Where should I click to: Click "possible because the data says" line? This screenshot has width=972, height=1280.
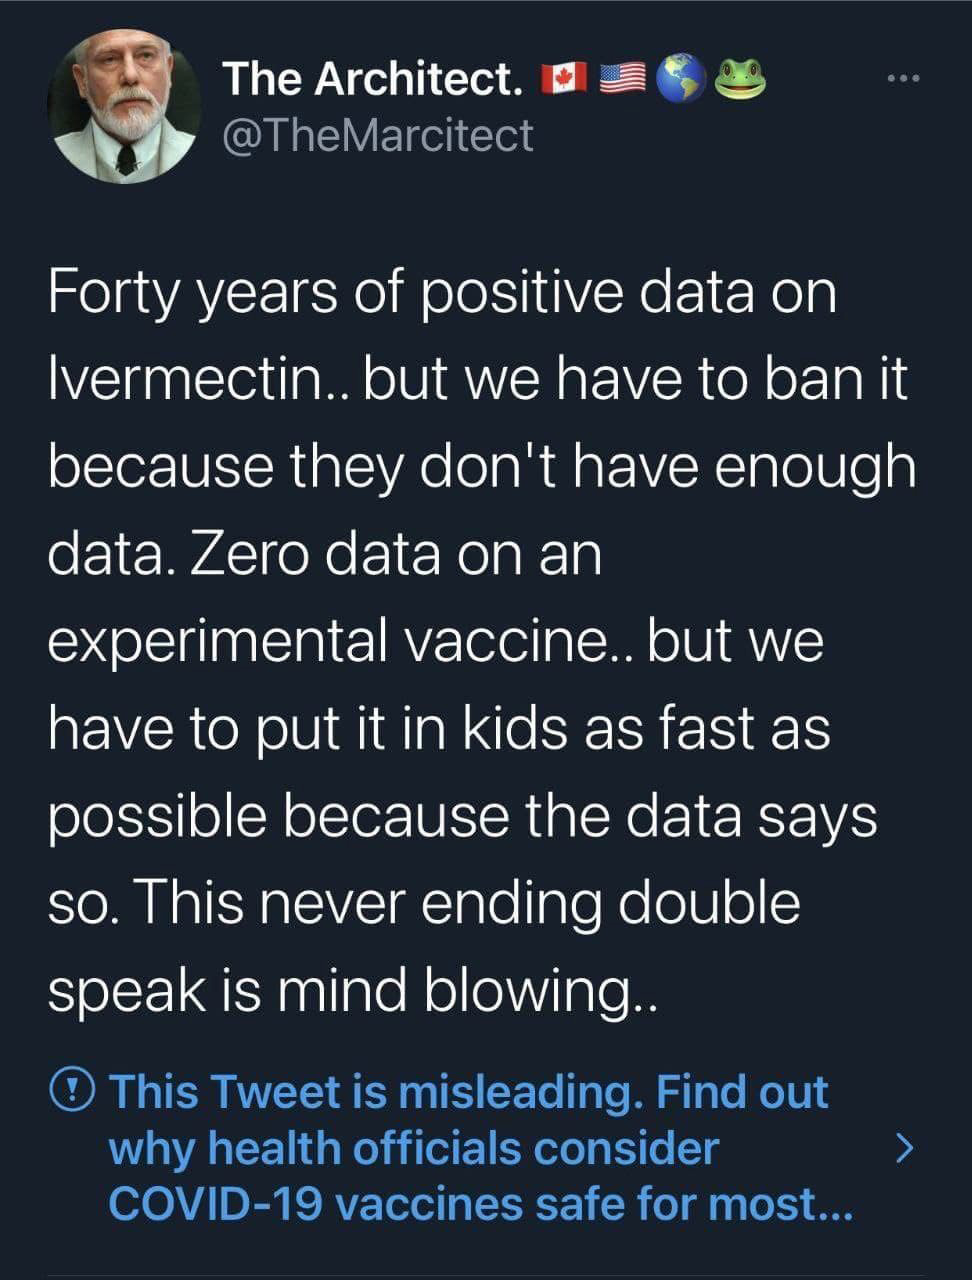[x=462, y=815]
